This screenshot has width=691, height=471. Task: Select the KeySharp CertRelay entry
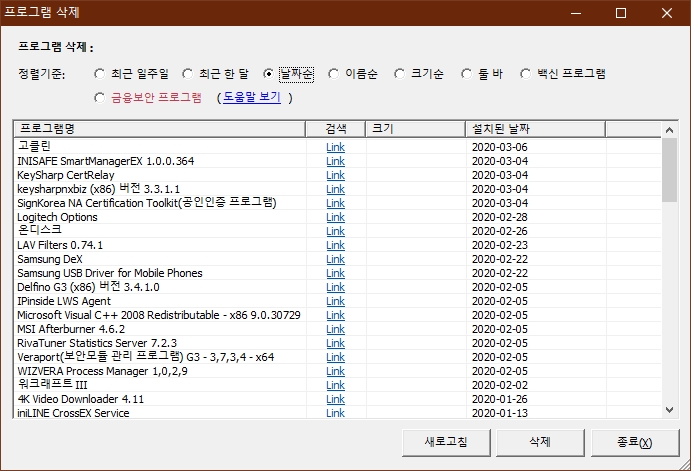(337, 175)
